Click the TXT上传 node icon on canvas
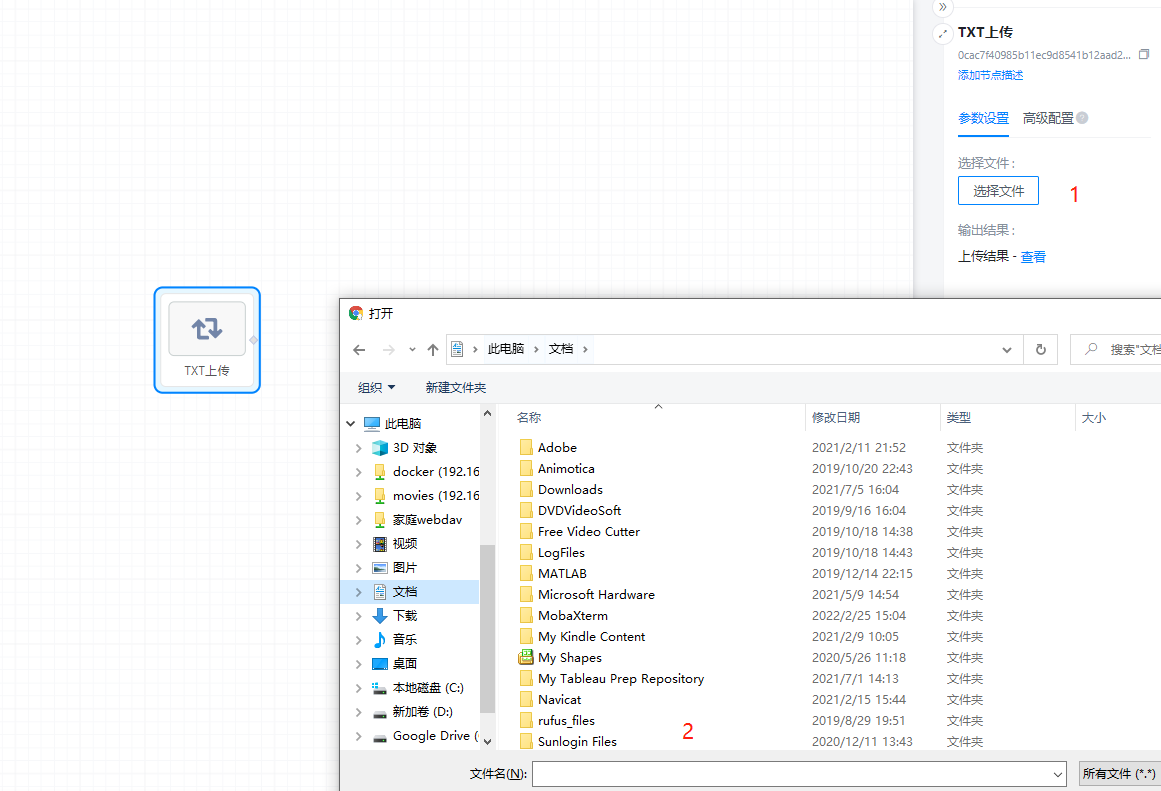Viewport: 1161px width, 791px height. click(207, 329)
